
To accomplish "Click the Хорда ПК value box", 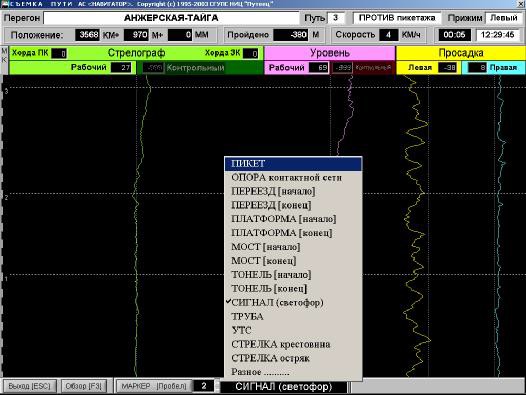I will pos(59,53).
